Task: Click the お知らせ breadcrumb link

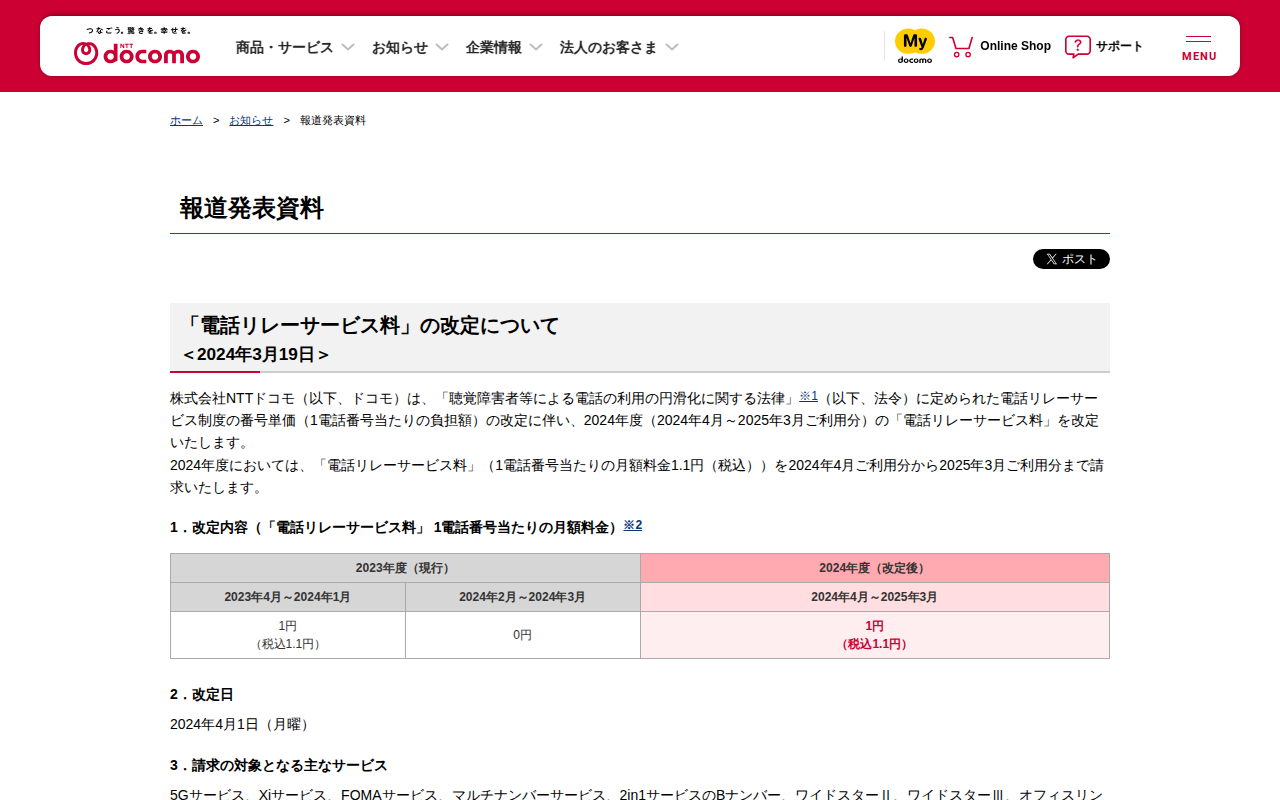Action: click(251, 120)
